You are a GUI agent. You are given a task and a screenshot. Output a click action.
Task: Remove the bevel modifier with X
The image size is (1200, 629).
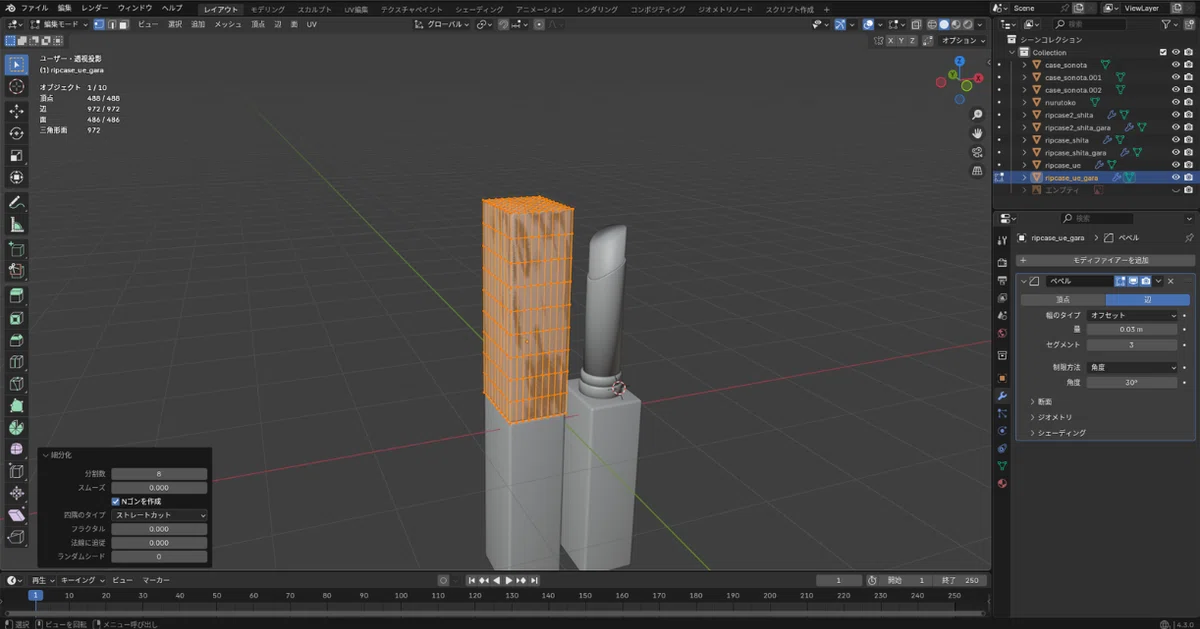click(x=1170, y=281)
